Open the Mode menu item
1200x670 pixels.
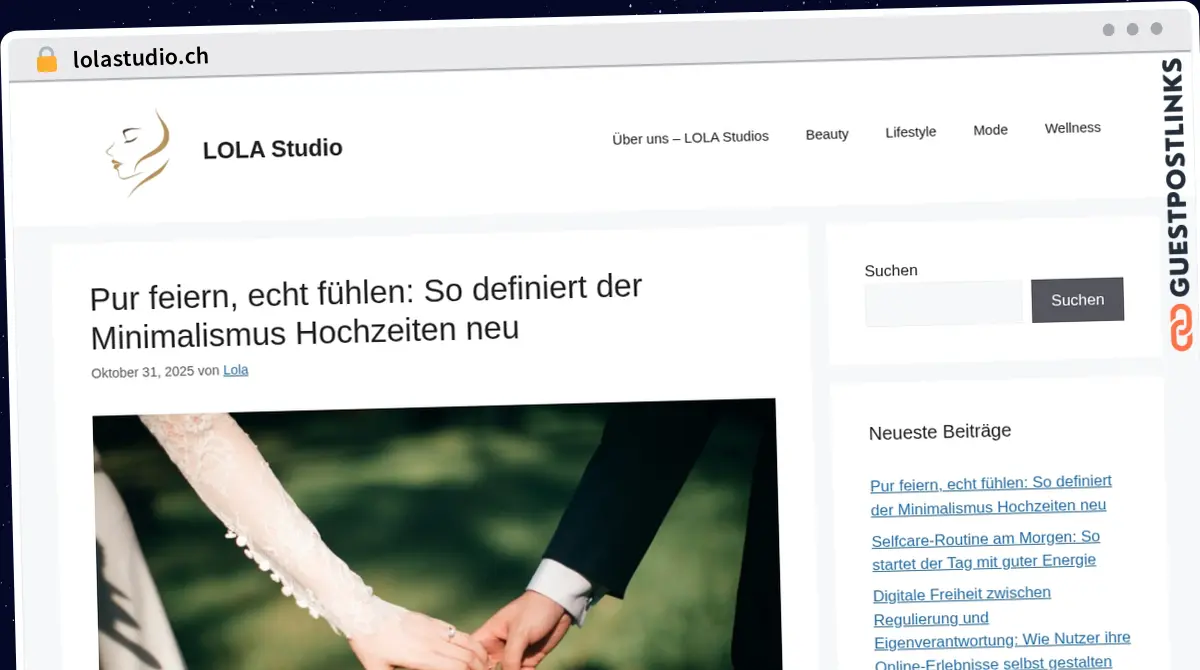coord(990,130)
